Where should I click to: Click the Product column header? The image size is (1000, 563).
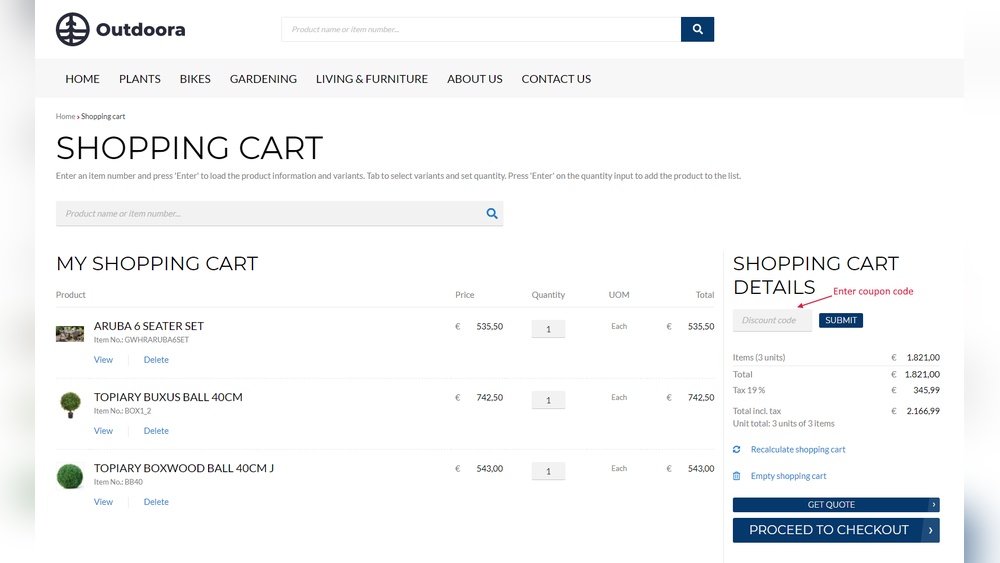(70, 295)
